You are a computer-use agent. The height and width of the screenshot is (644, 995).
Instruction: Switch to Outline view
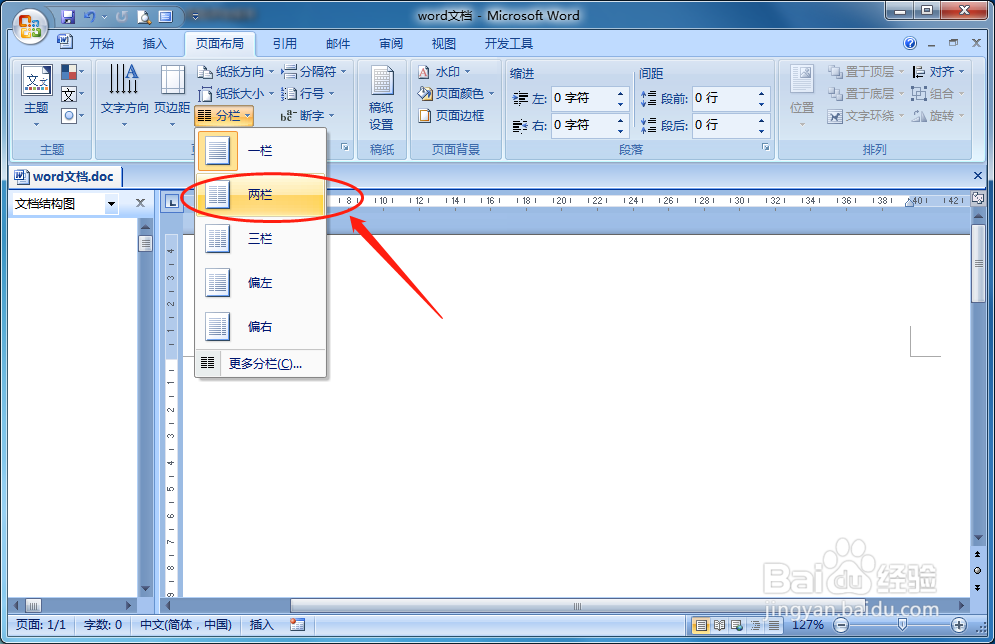point(755,626)
